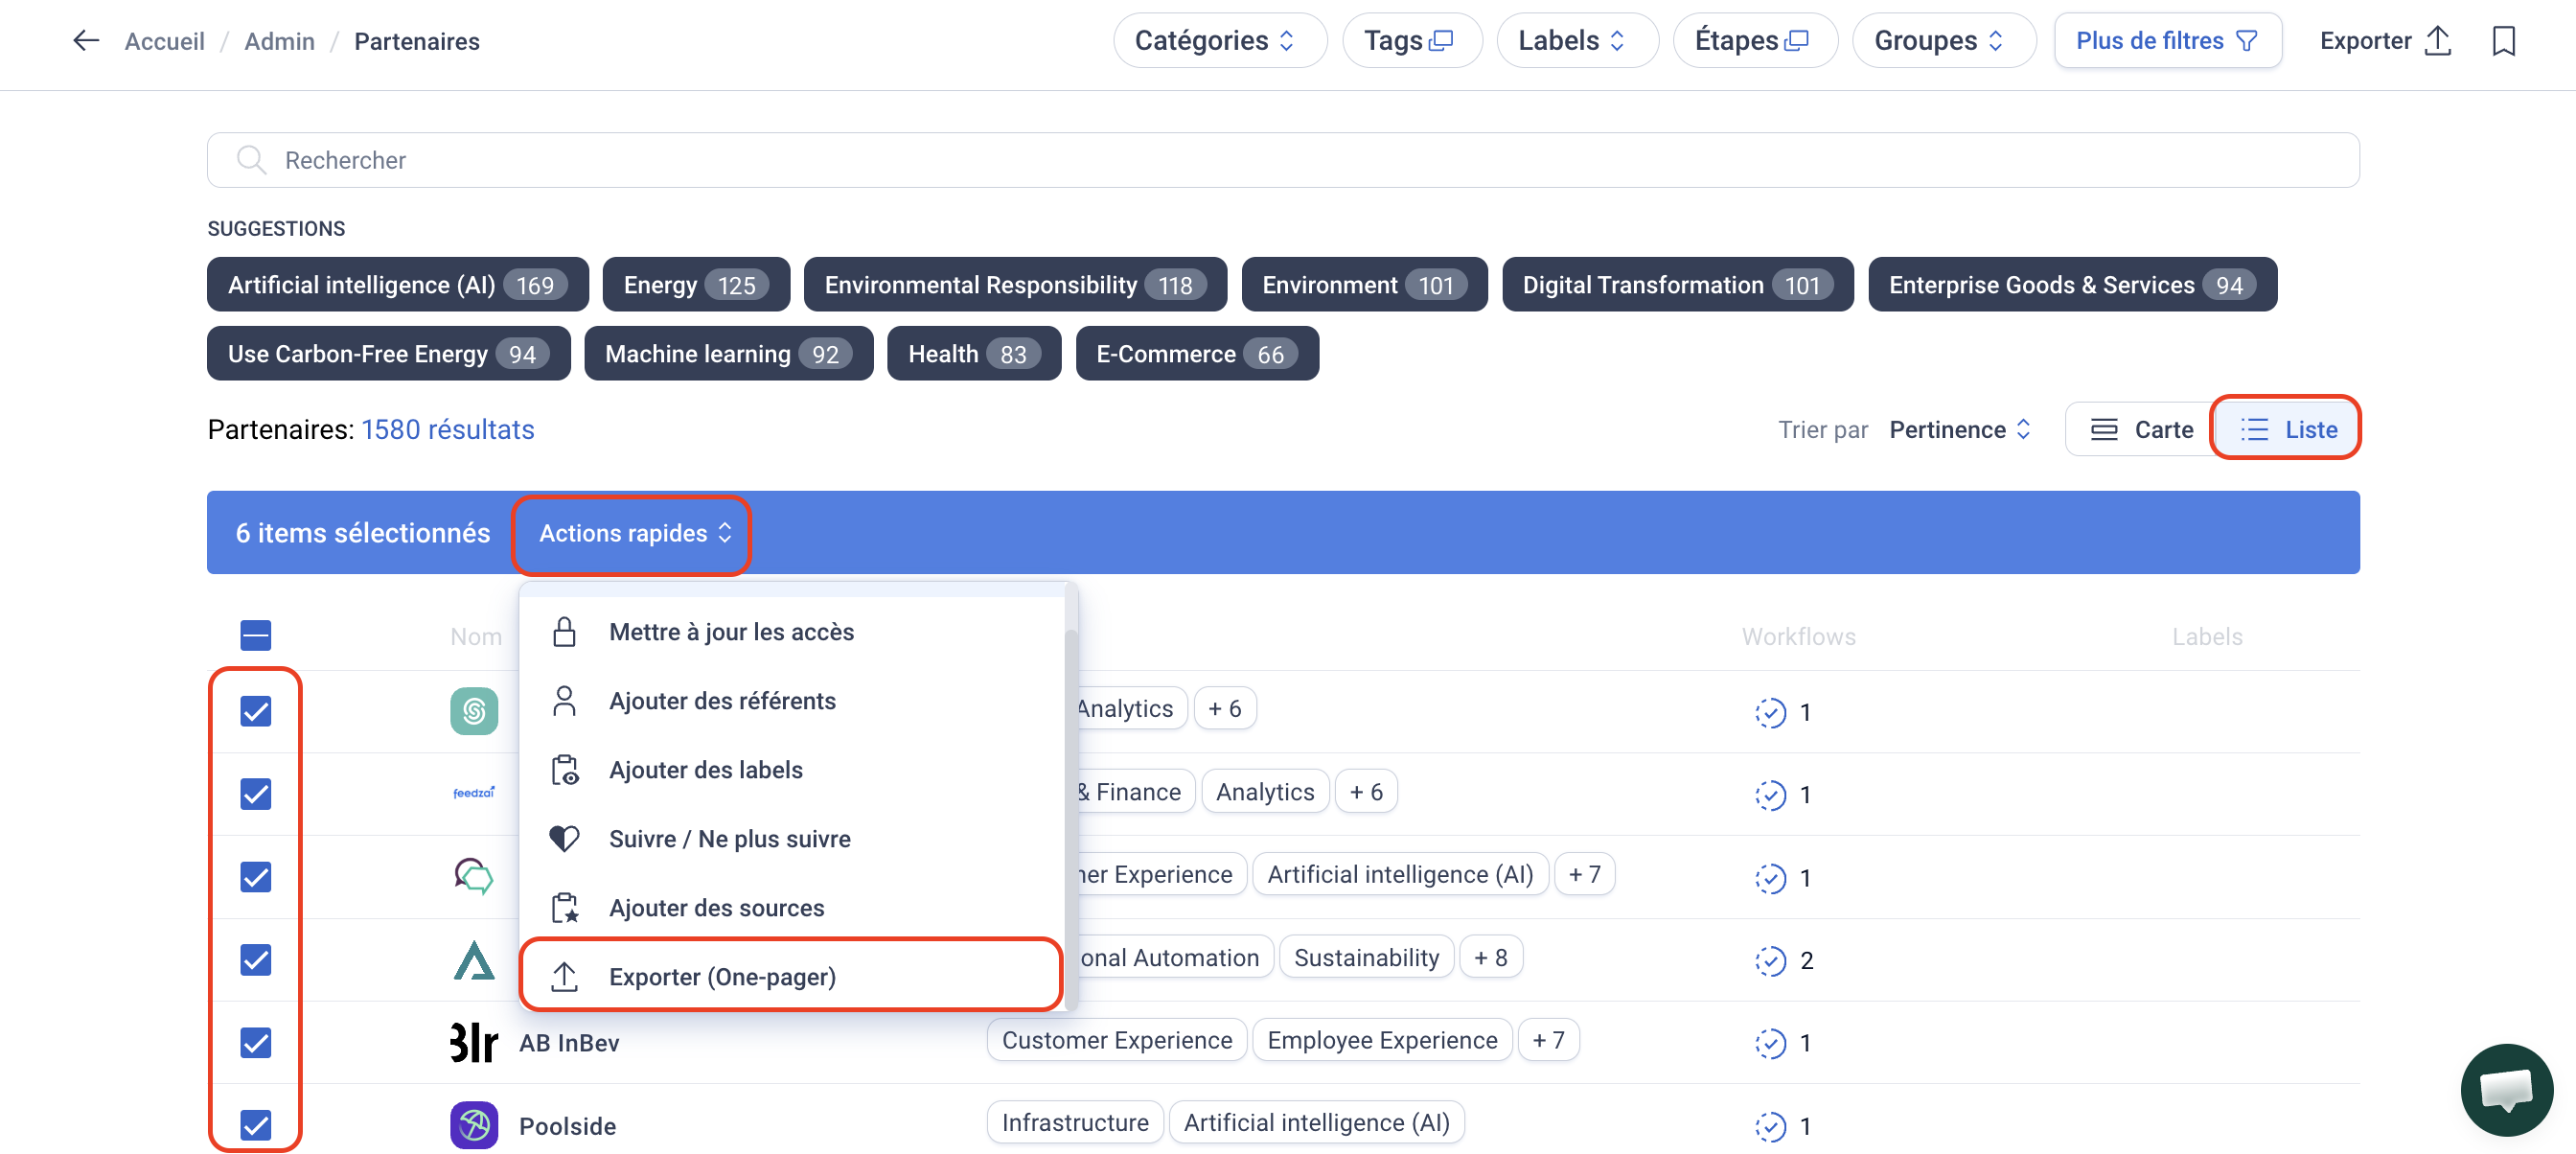2576x1154 pixels.
Task: Expand the + 7 tags for AB InBev
Action: tap(1547, 1040)
